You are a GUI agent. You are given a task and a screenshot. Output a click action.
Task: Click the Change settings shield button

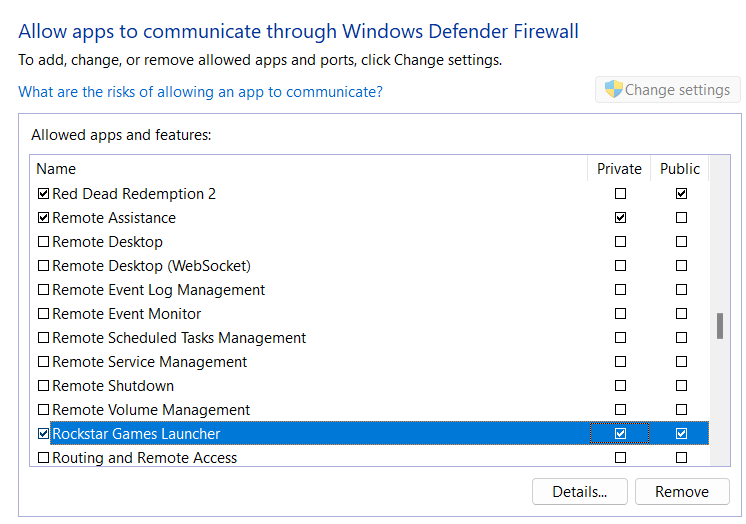tap(666, 90)
